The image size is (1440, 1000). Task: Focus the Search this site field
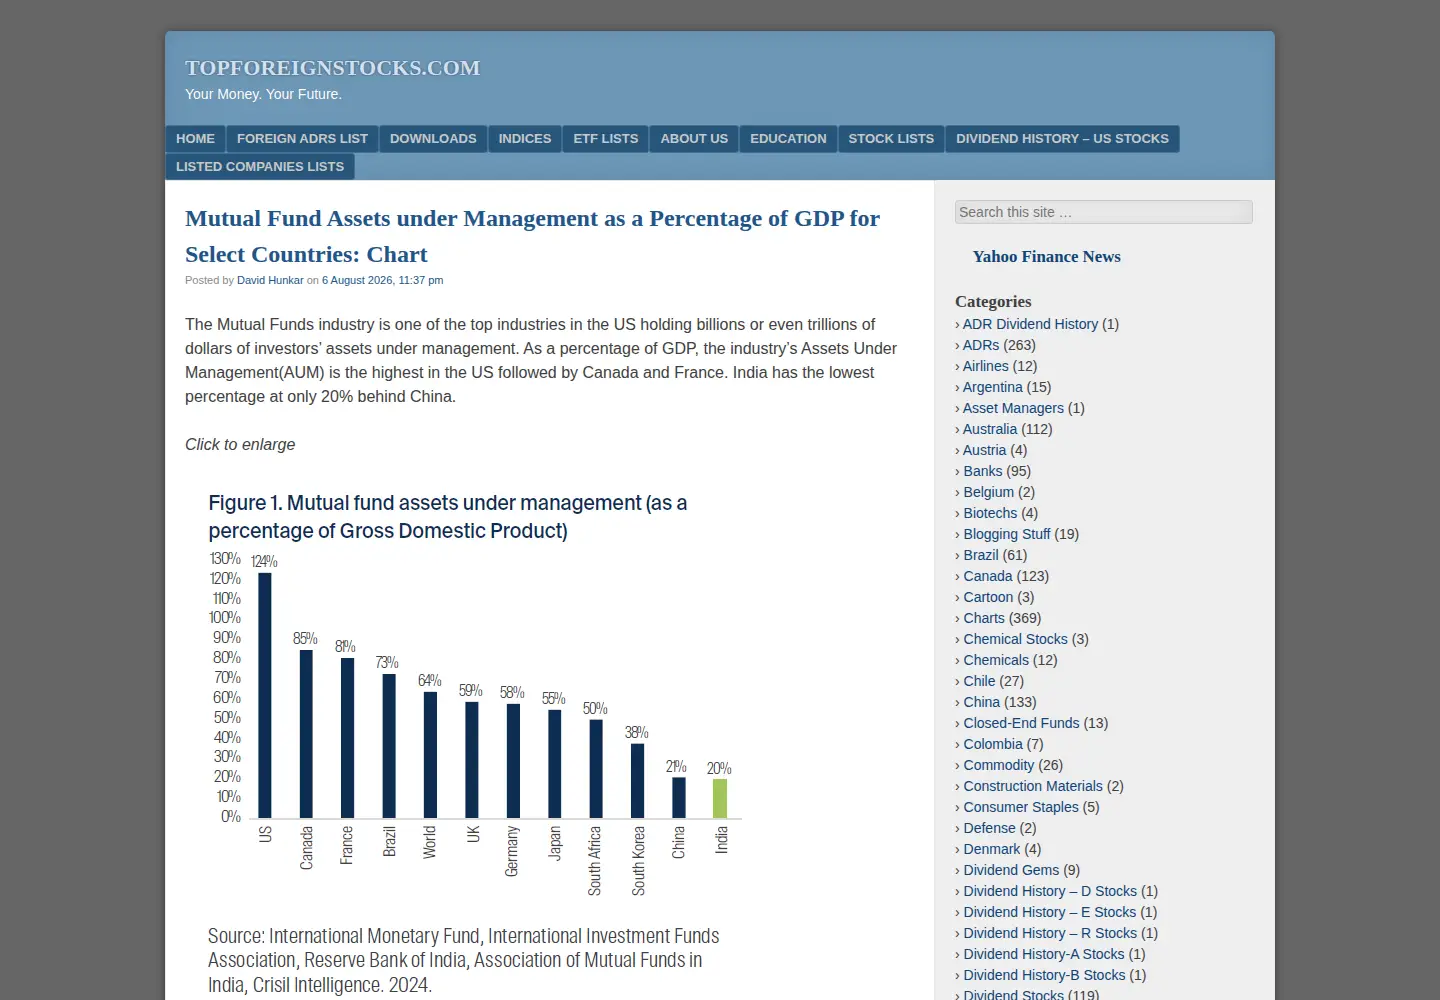1103,212
